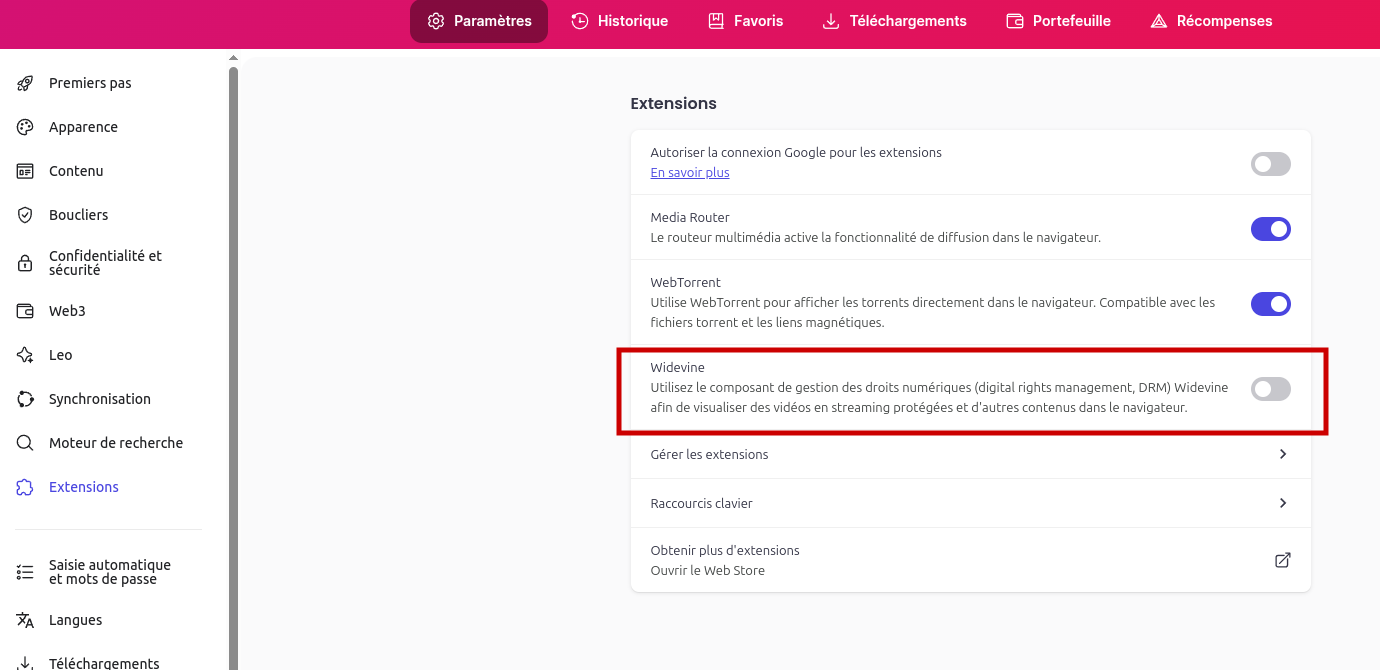Click the list icon for Saisie automatique
The width and height of the screenshot is (1380, 670).
[x=26, y=572]
